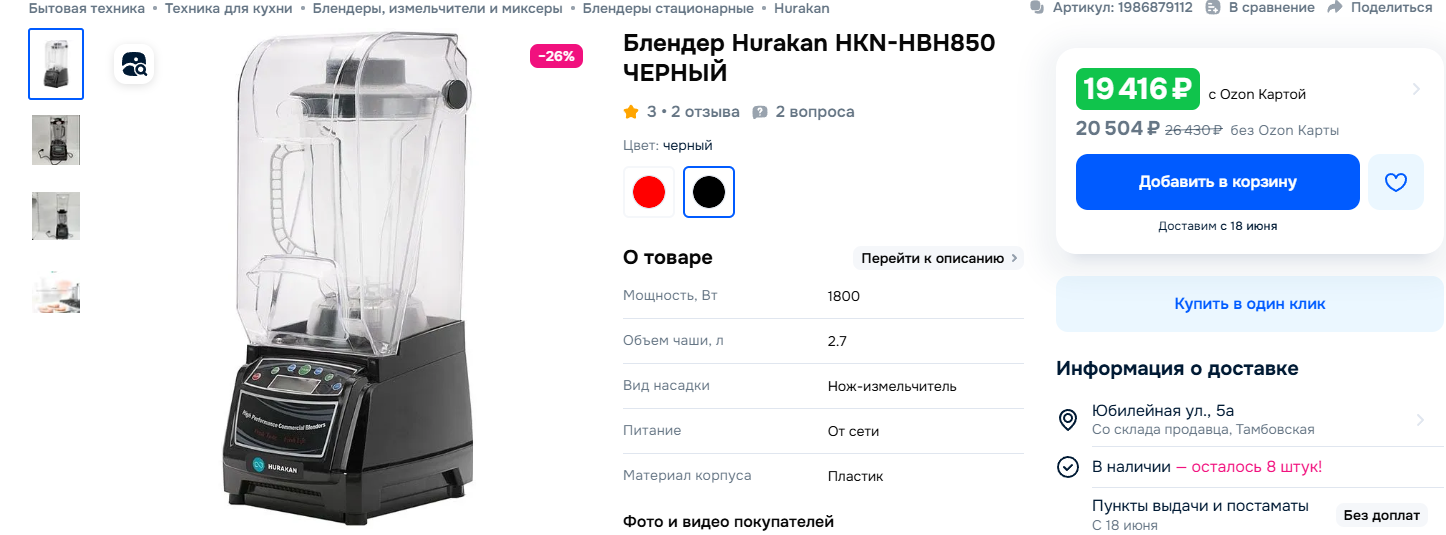Click the compare icon В сравнение
Viewport: 1446px width, 535px height.
(1213, 7)
